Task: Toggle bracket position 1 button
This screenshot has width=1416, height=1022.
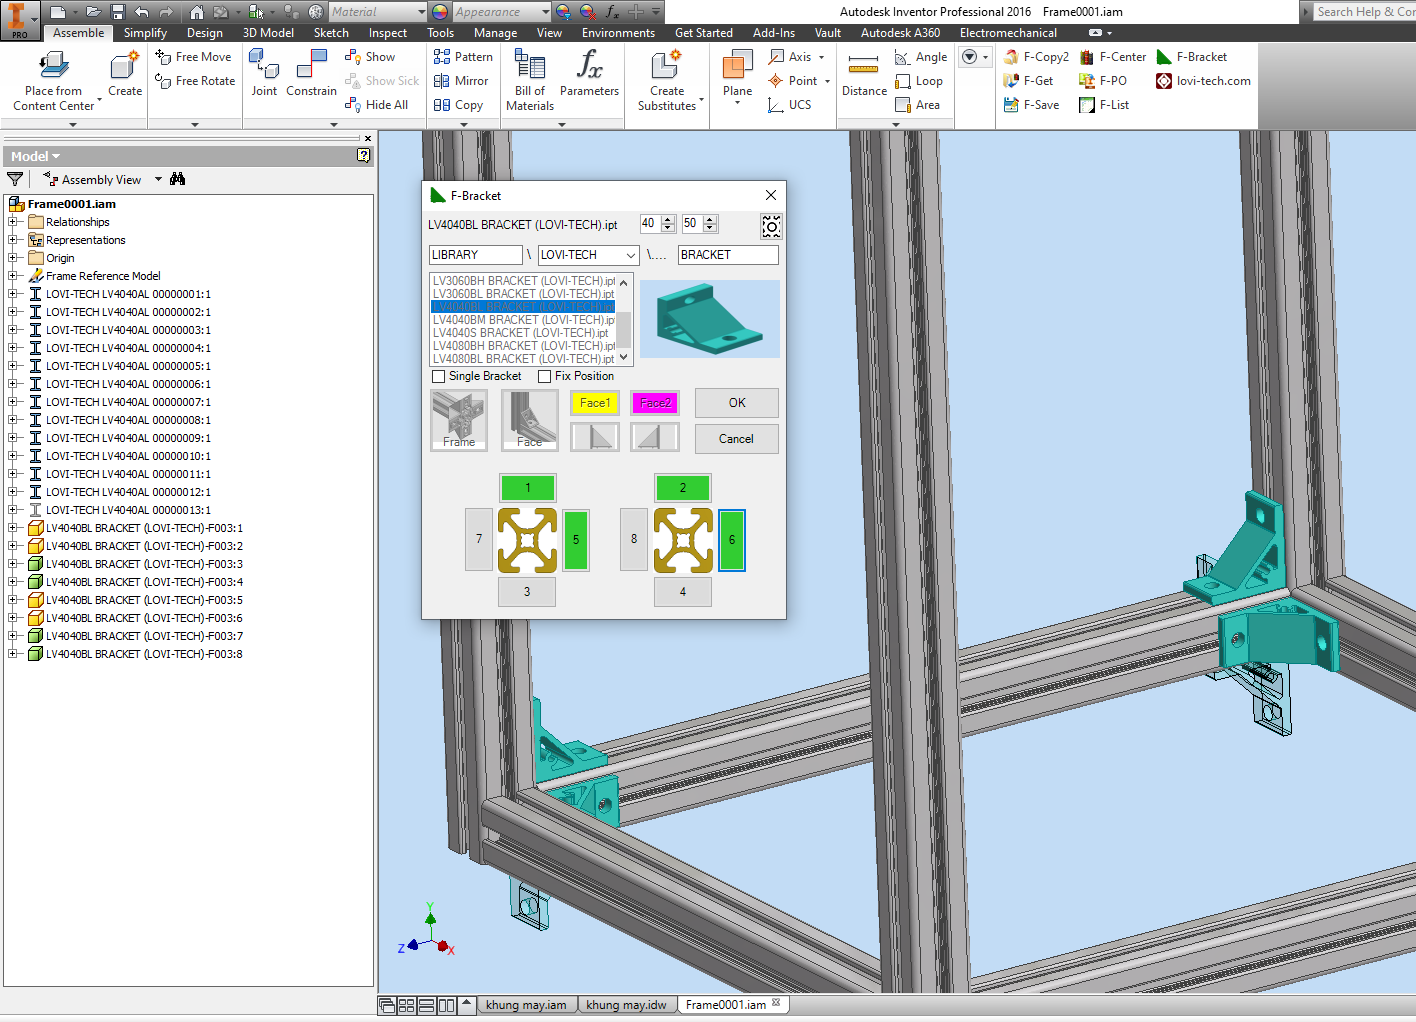Action: point(528,488)
